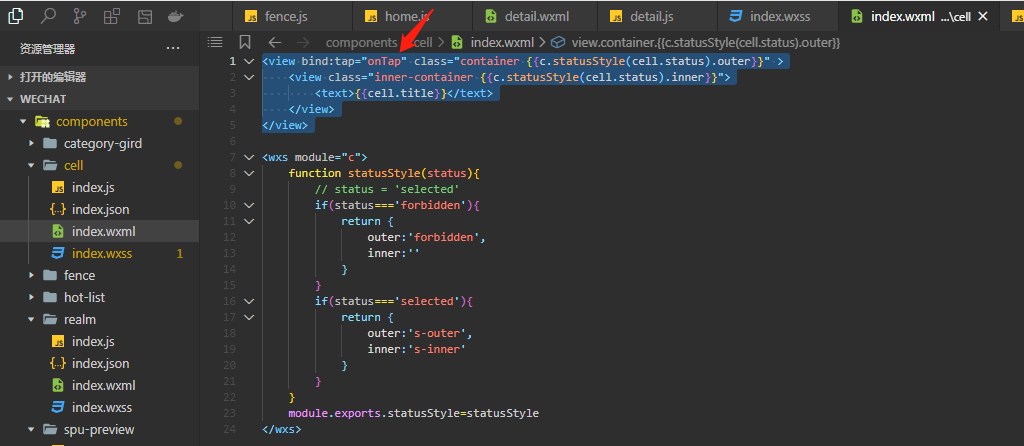The image size is (1024, 446).
Task: Open the explorer more actions ellipsis
Action: coord(173,48)
